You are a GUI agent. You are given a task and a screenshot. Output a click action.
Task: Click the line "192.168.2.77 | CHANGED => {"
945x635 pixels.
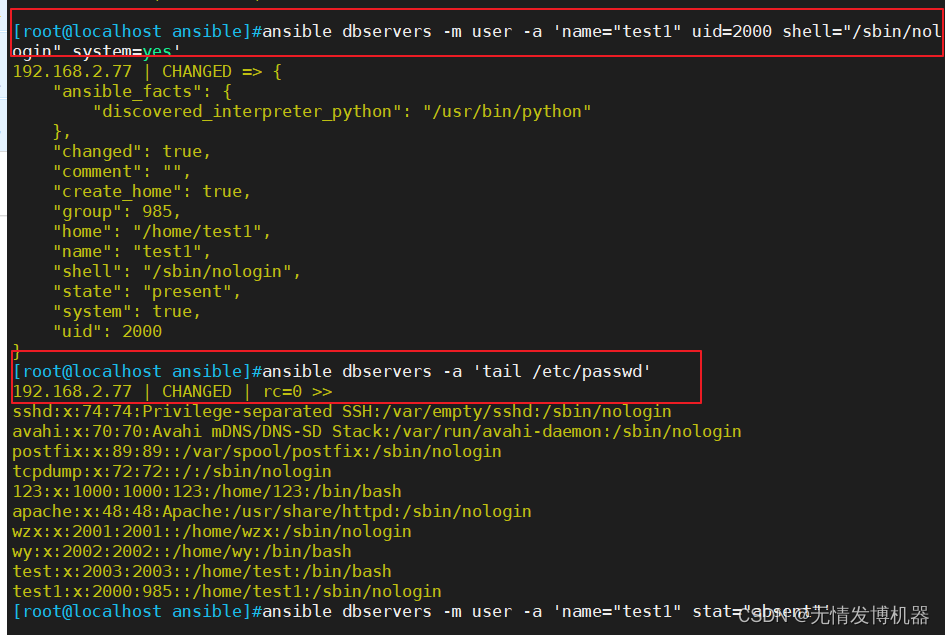(147, 72)
